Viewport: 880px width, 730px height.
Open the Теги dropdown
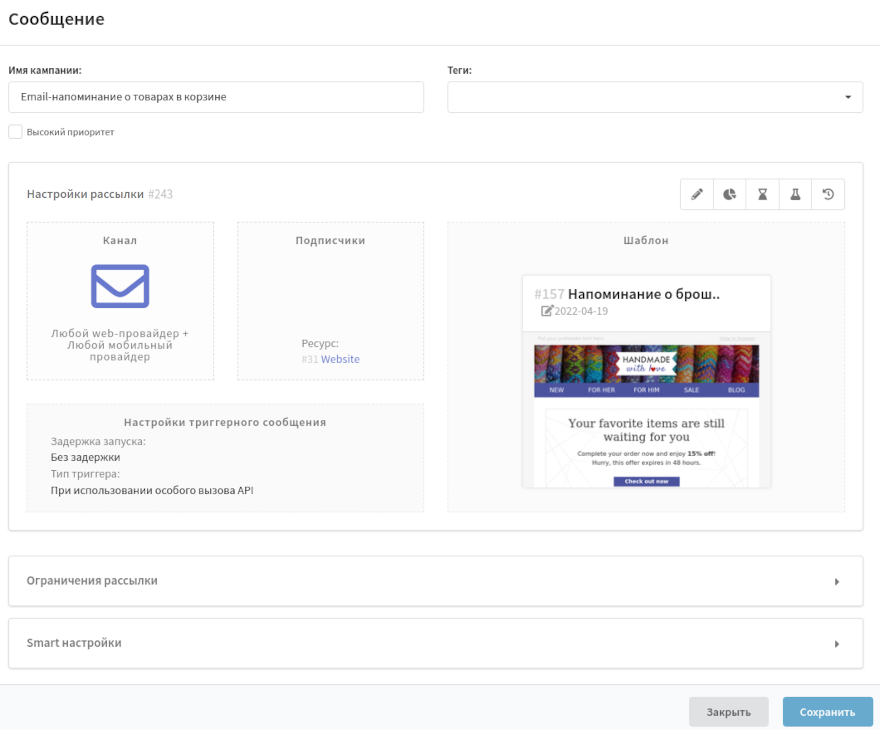(654, 97)
